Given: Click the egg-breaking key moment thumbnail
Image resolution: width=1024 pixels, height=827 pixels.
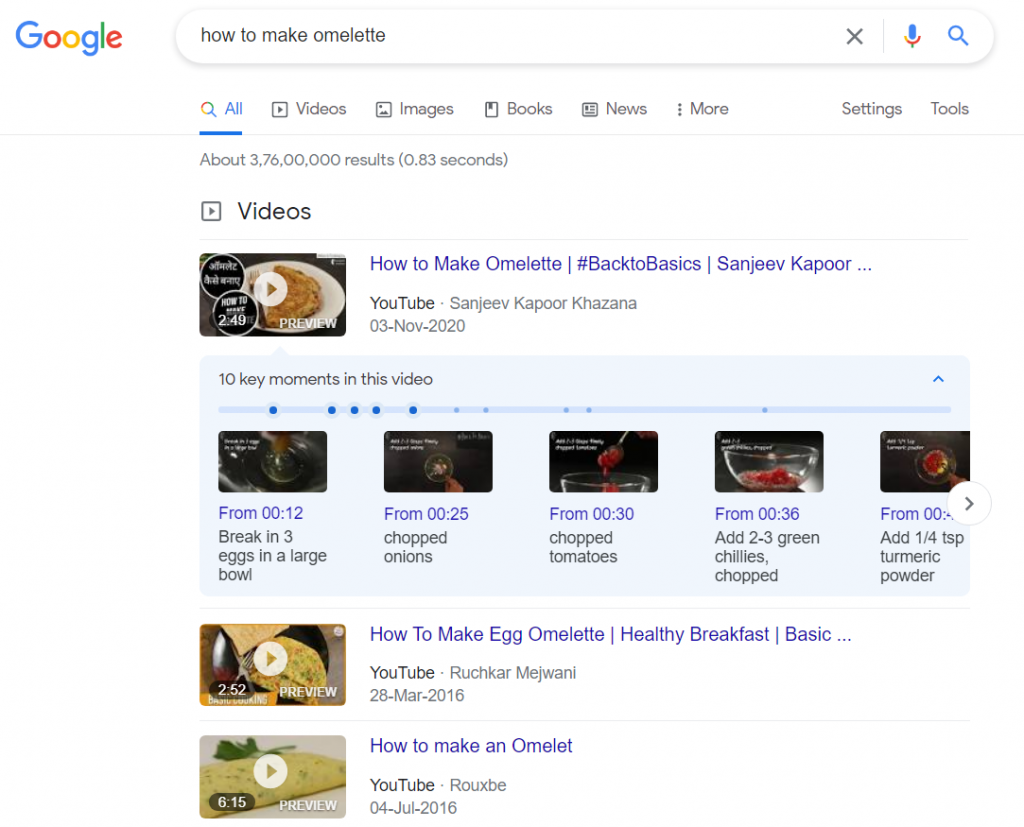Looking at the screenshot, I should click(272, 461).
